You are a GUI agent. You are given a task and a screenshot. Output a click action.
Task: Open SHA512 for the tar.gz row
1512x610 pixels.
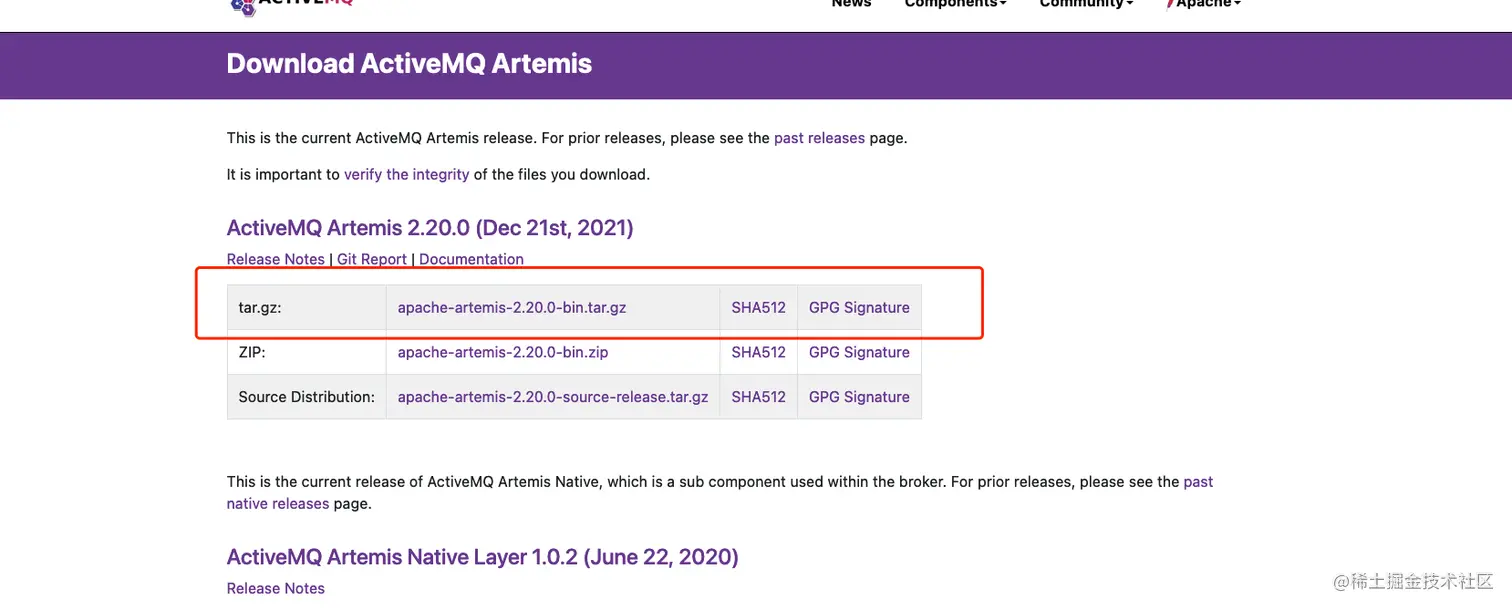pos(758,308)
